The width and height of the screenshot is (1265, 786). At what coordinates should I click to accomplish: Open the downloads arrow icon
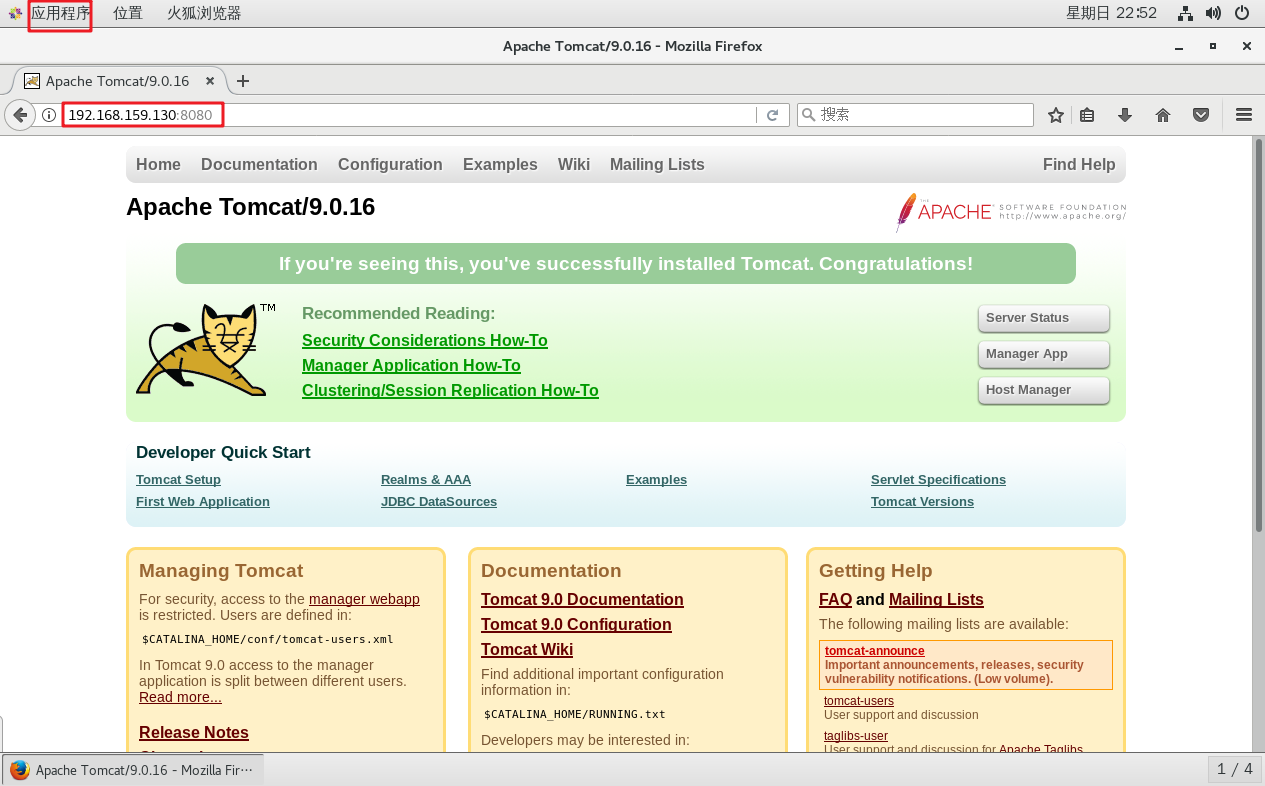pos(1125,115)
